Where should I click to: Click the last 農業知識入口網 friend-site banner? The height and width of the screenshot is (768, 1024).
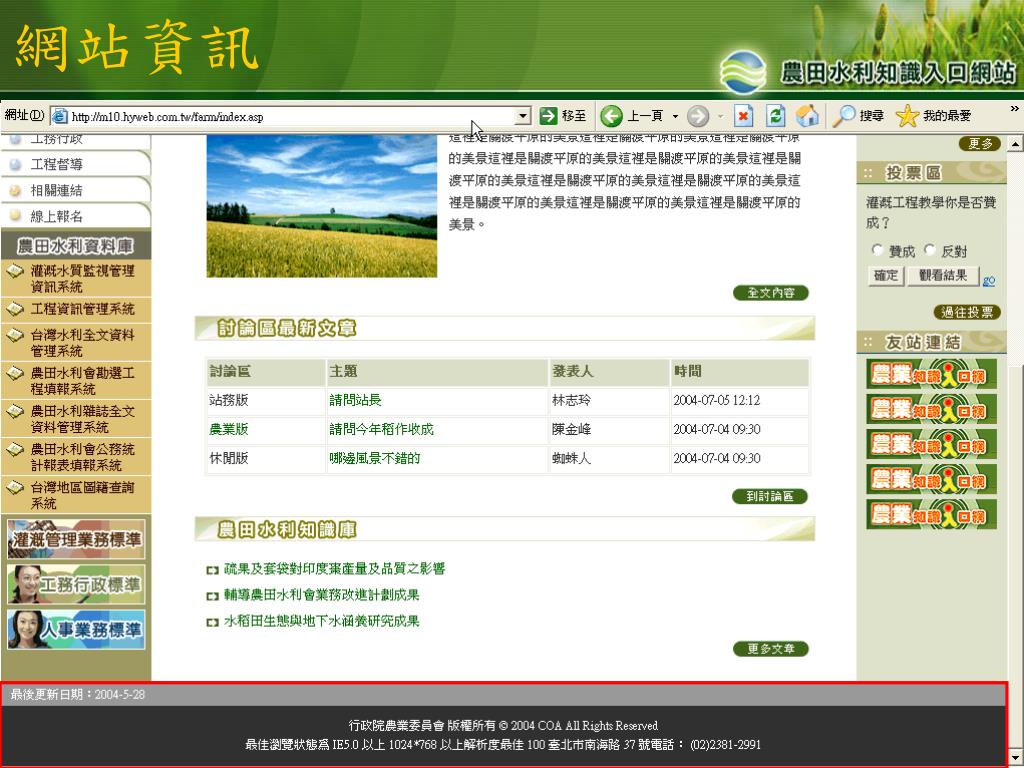(x=931, y=515)
